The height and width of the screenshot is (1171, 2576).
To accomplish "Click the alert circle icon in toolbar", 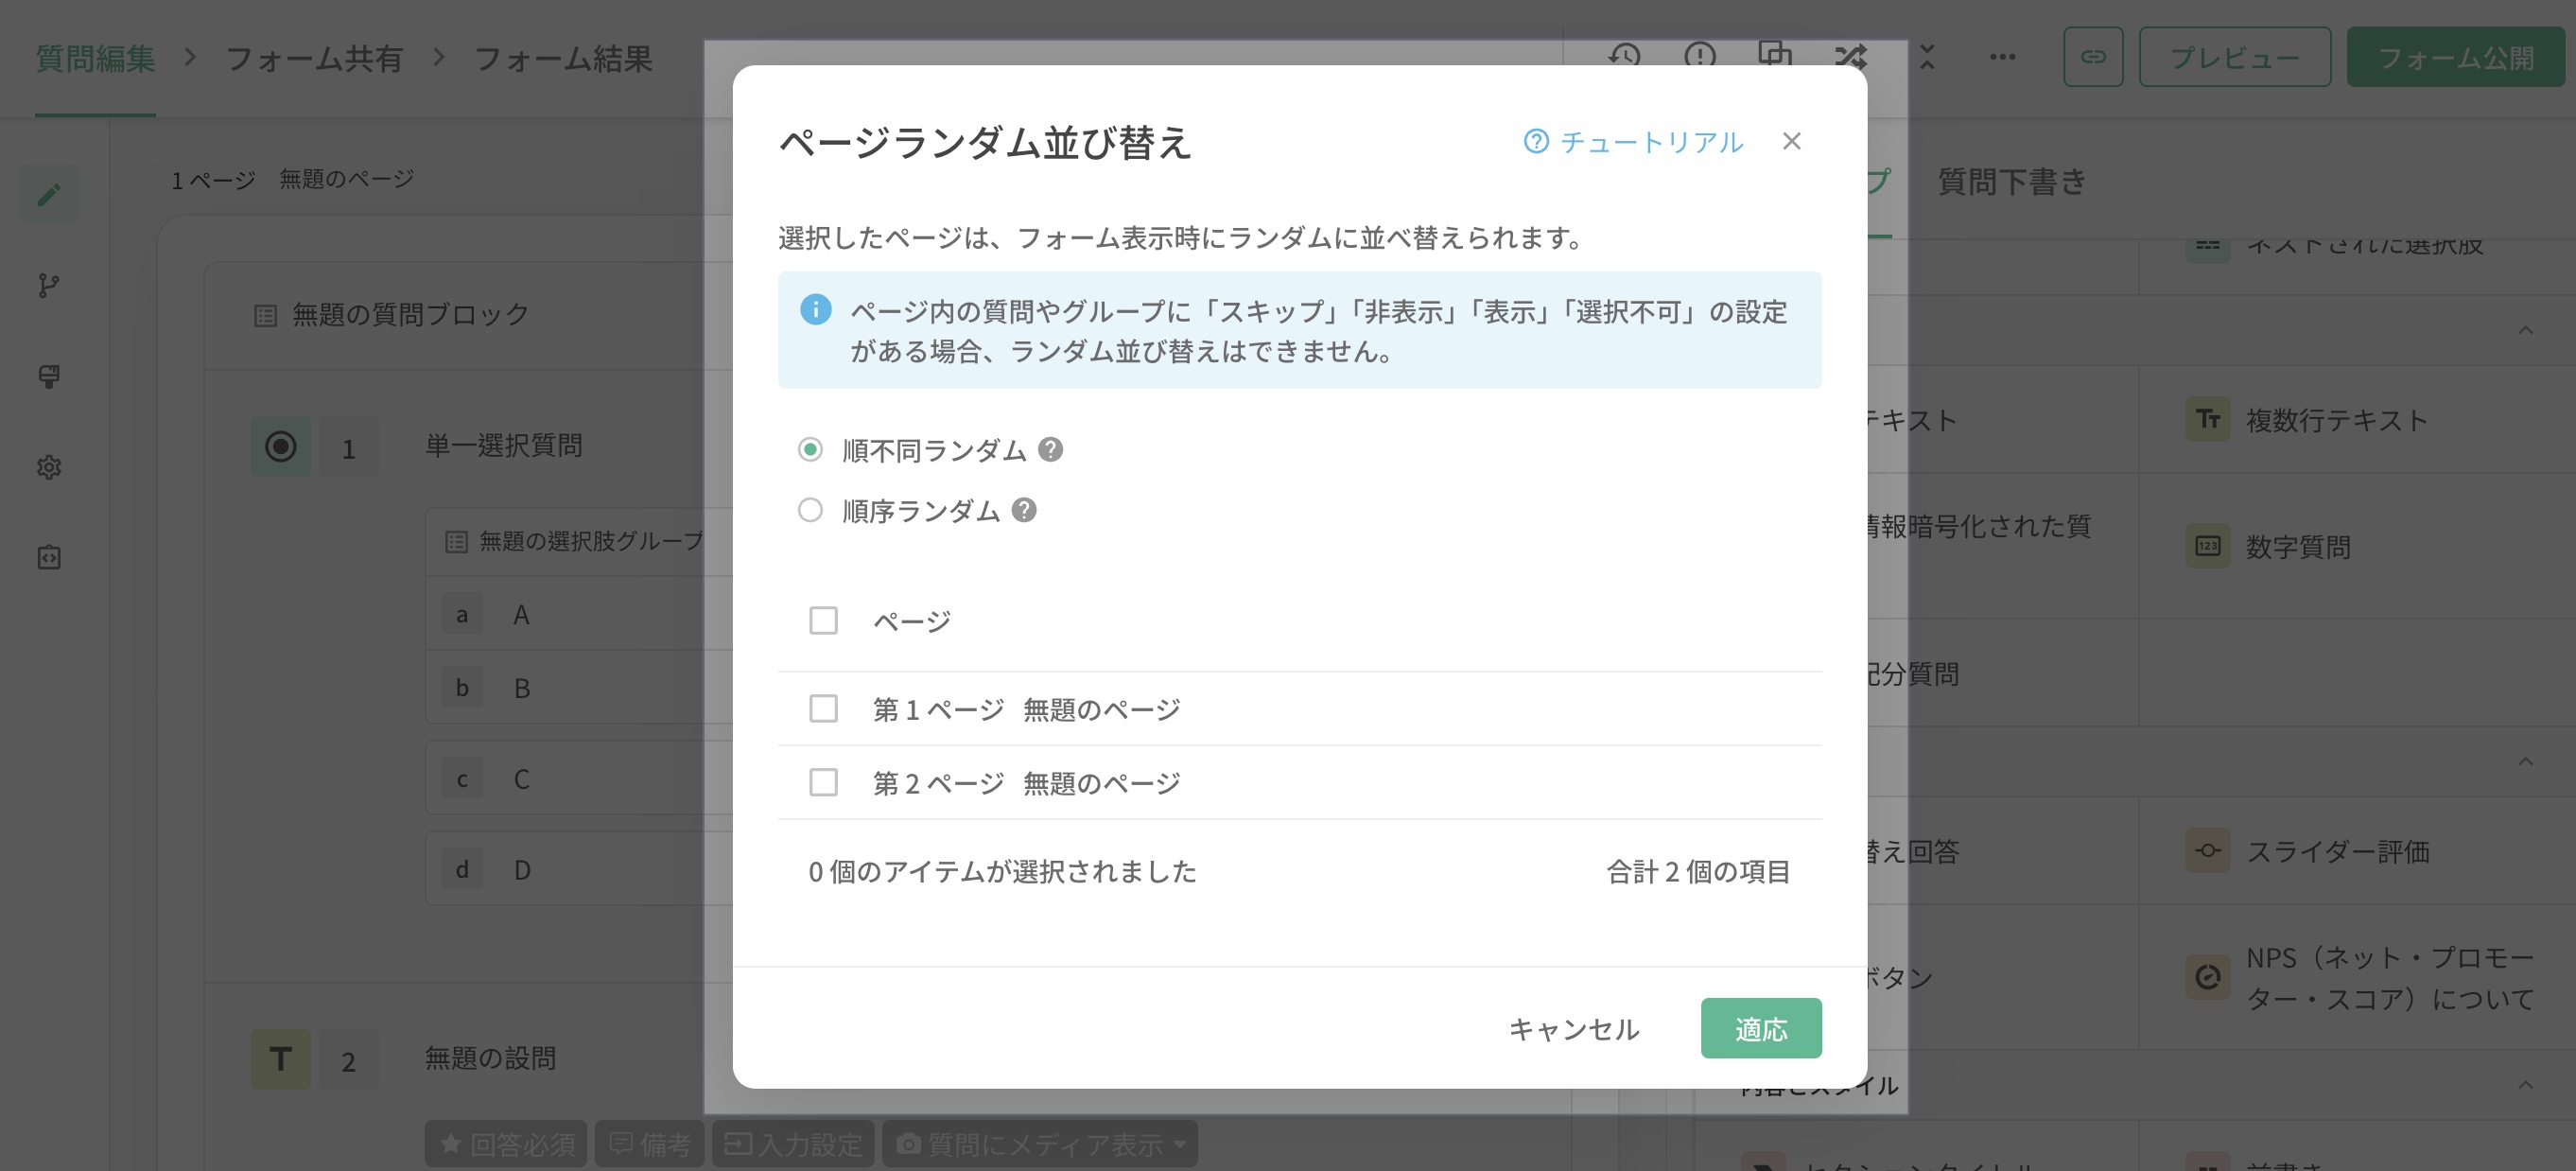I will click(1700, 56).
